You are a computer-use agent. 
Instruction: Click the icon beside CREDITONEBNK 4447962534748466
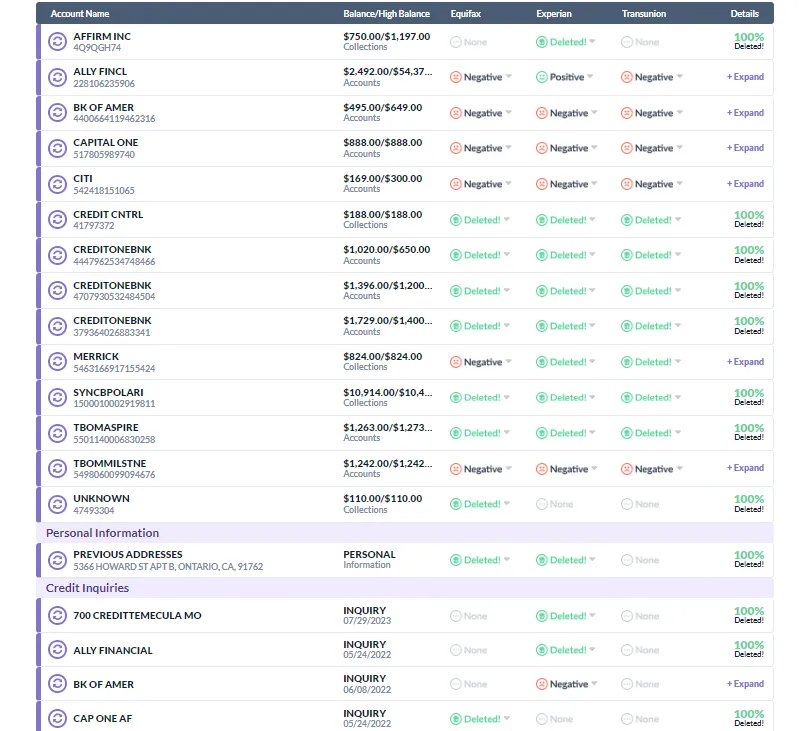click(x=57, y=255)
